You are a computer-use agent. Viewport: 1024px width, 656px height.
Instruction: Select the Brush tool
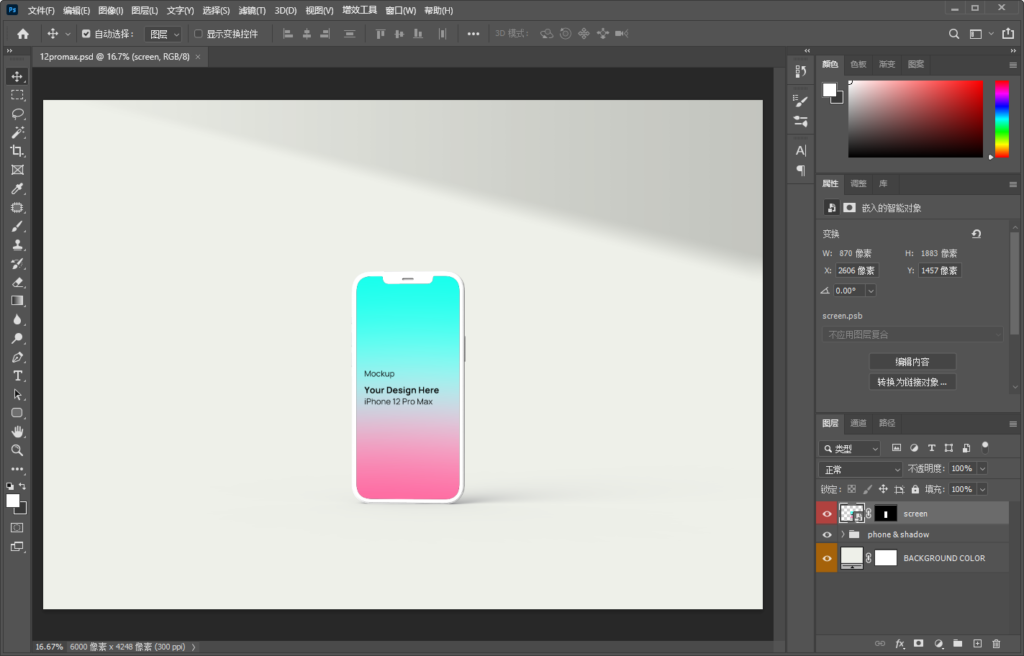17,226
